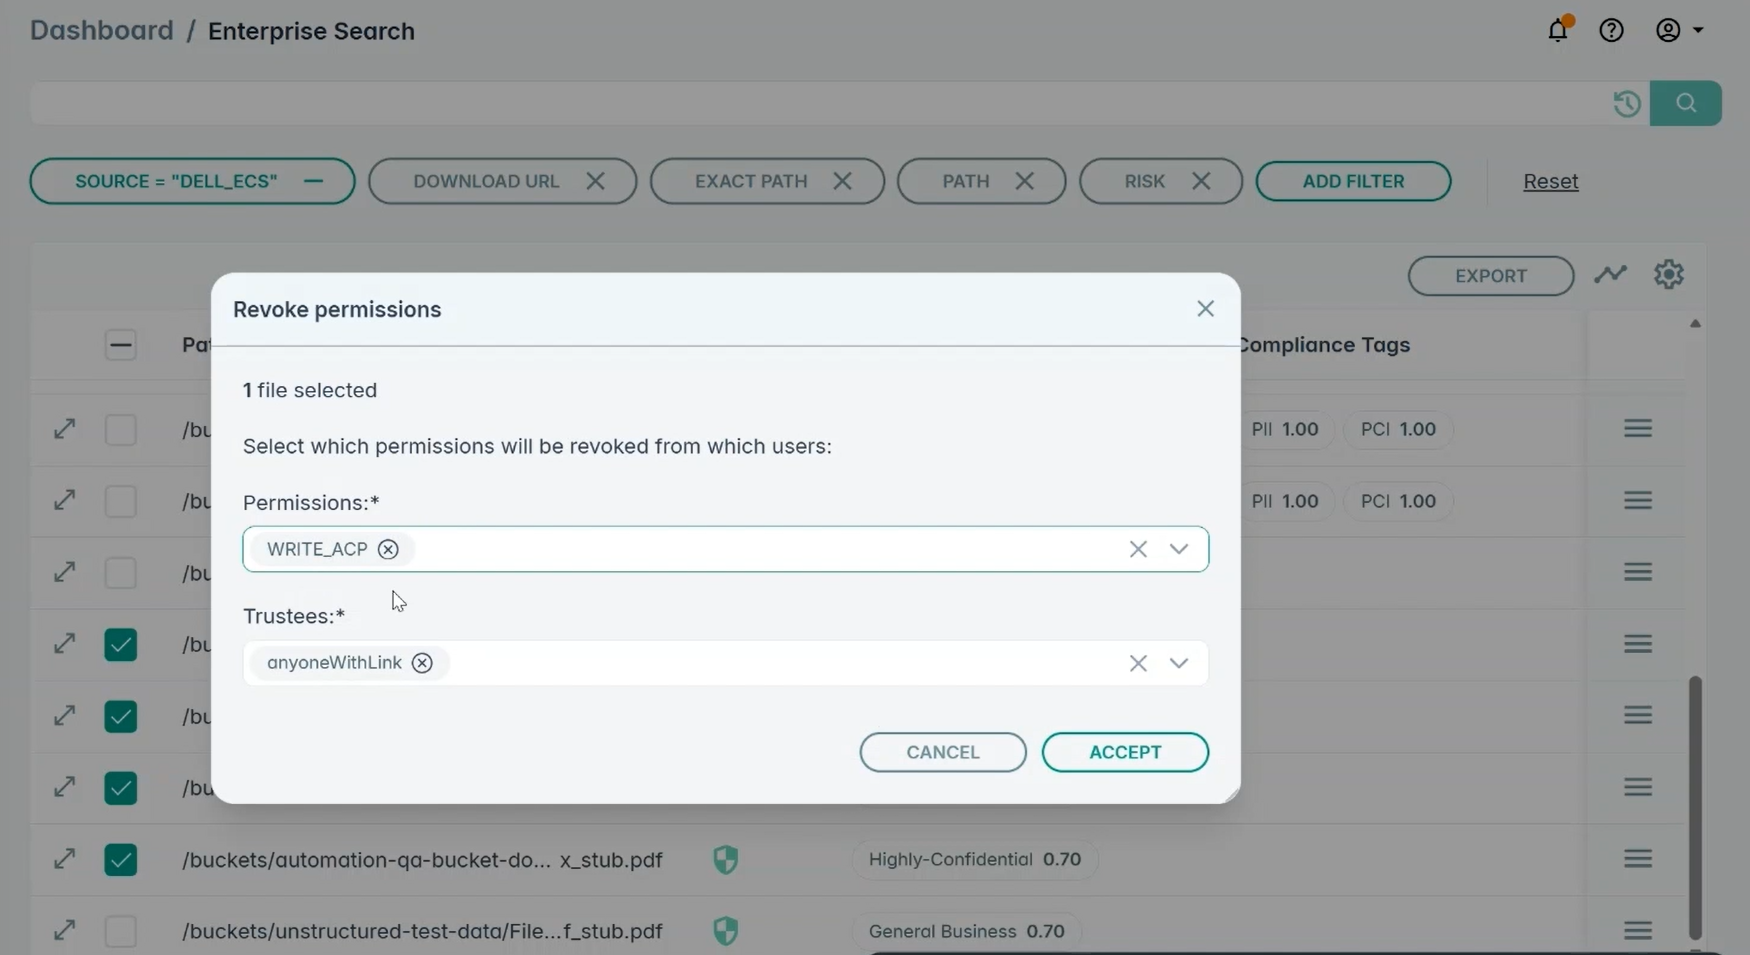
Task: Click ADD FILTER button
Action: pyautogui.click(x=1353, y=181)
